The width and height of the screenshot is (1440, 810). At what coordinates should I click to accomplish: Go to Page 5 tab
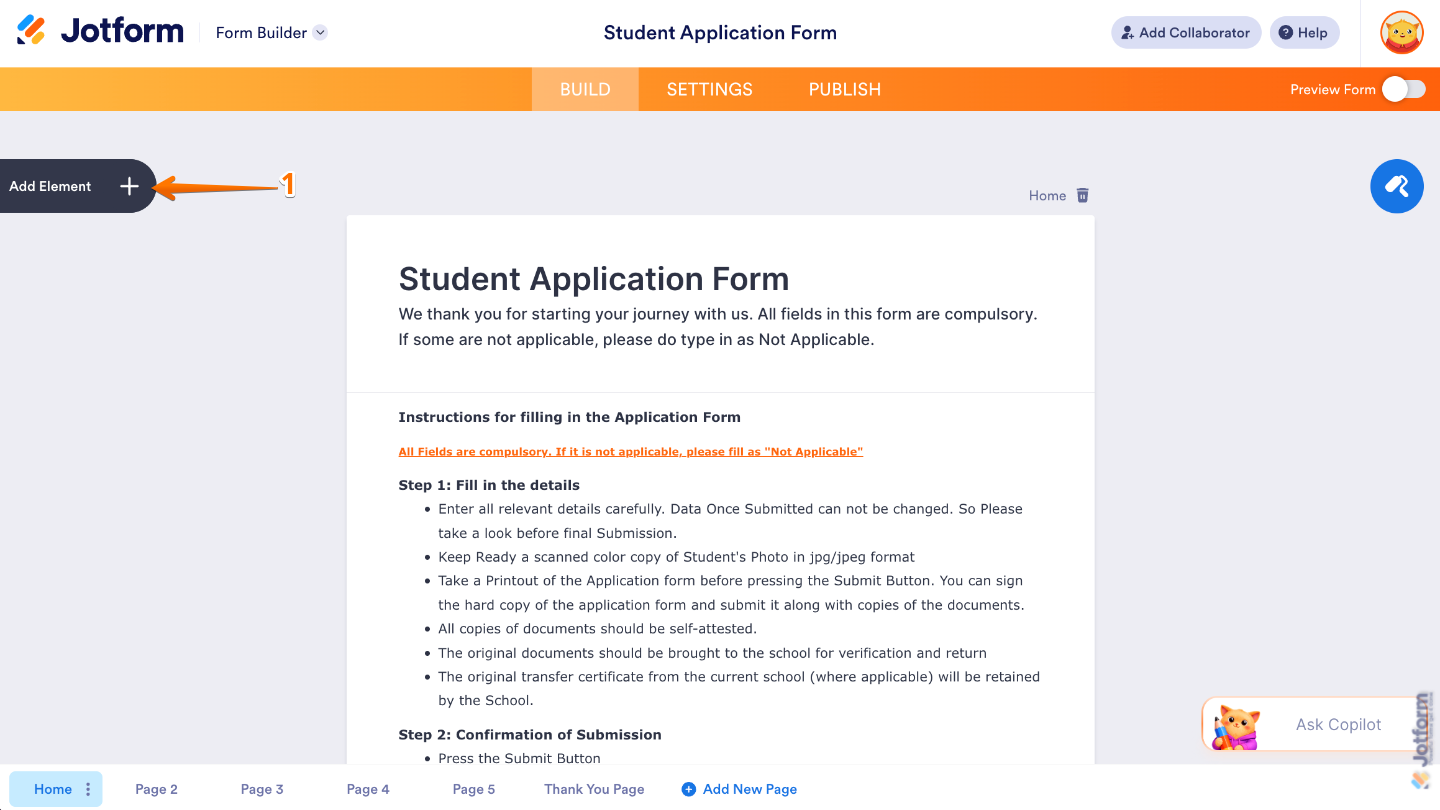click(x=474, y=789)
